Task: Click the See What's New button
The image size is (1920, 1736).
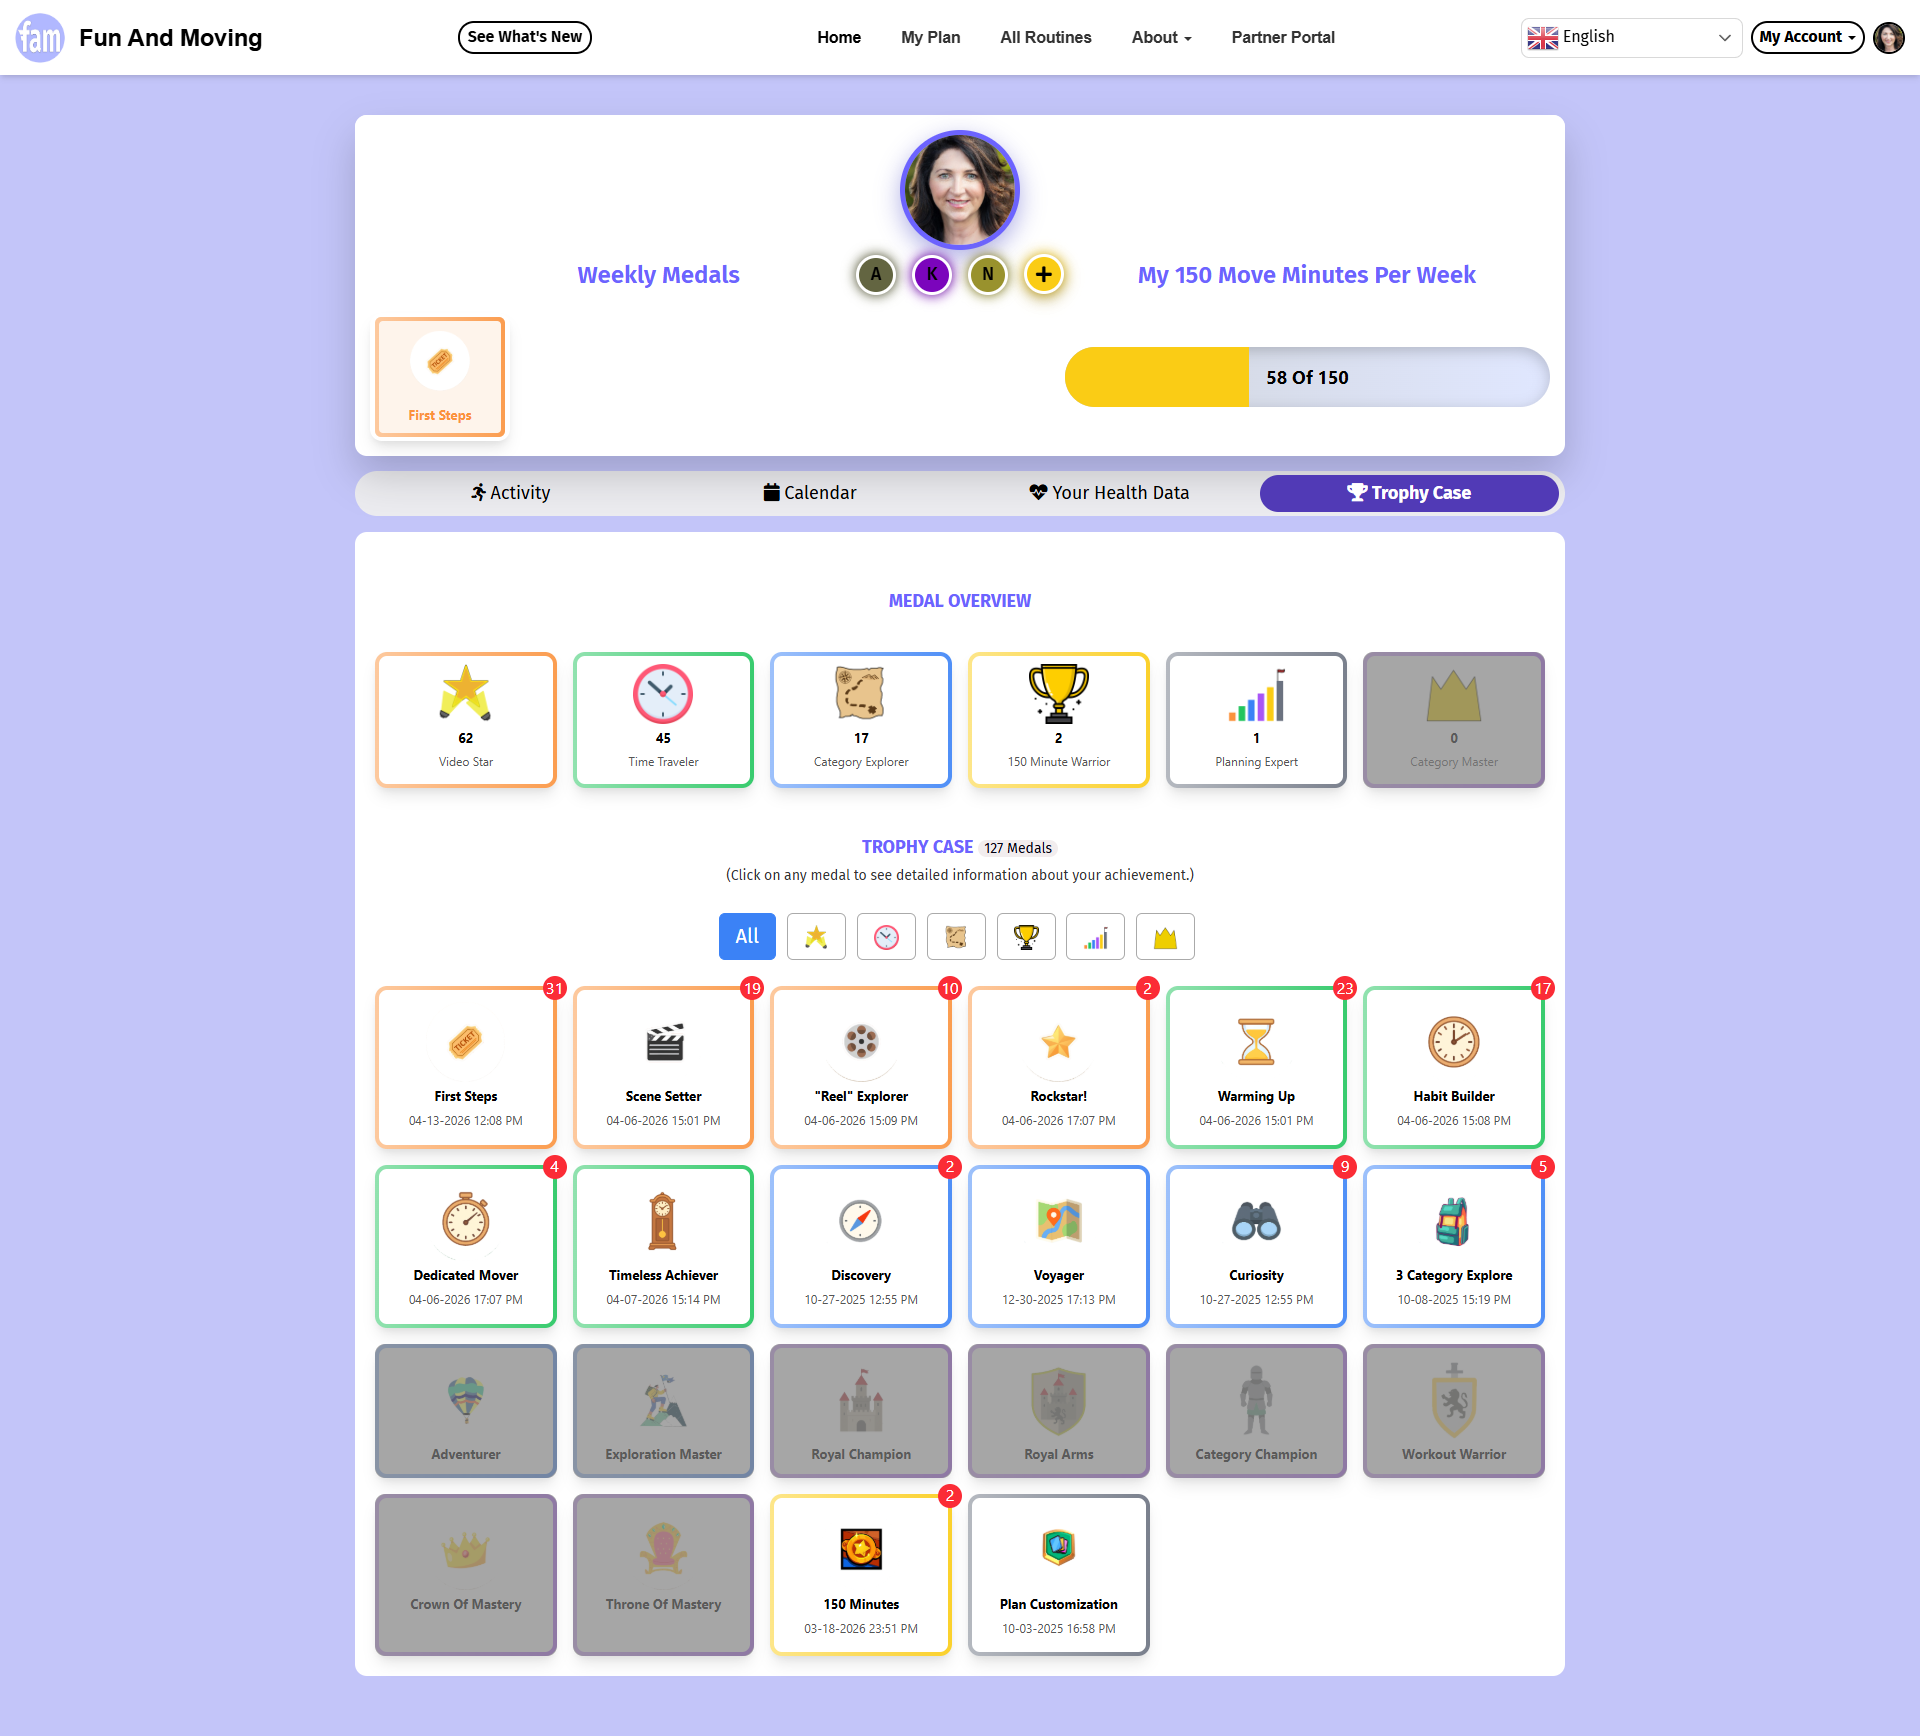Action: click(x=525, y=38)
